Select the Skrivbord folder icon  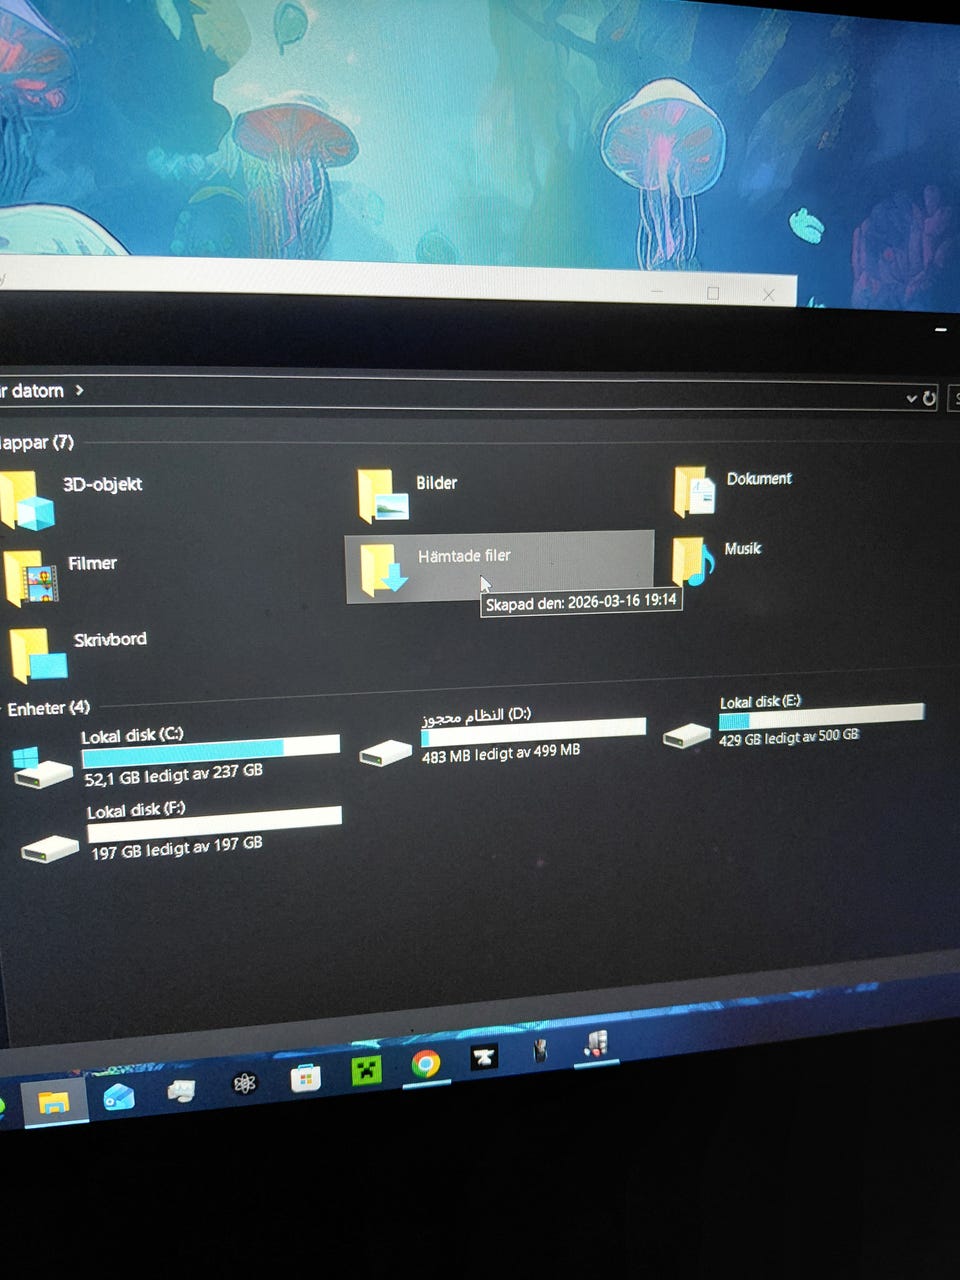coord(38,656)
